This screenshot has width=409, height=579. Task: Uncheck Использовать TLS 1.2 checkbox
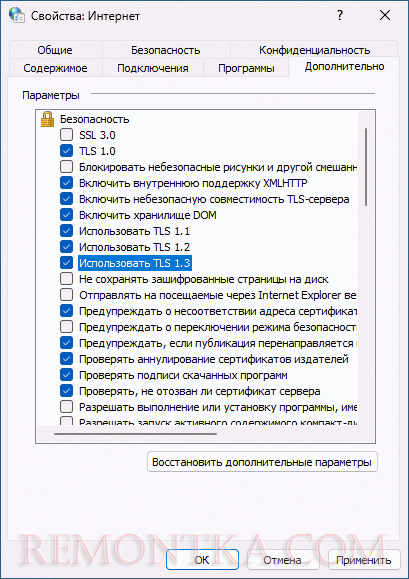tap(66, 247)
